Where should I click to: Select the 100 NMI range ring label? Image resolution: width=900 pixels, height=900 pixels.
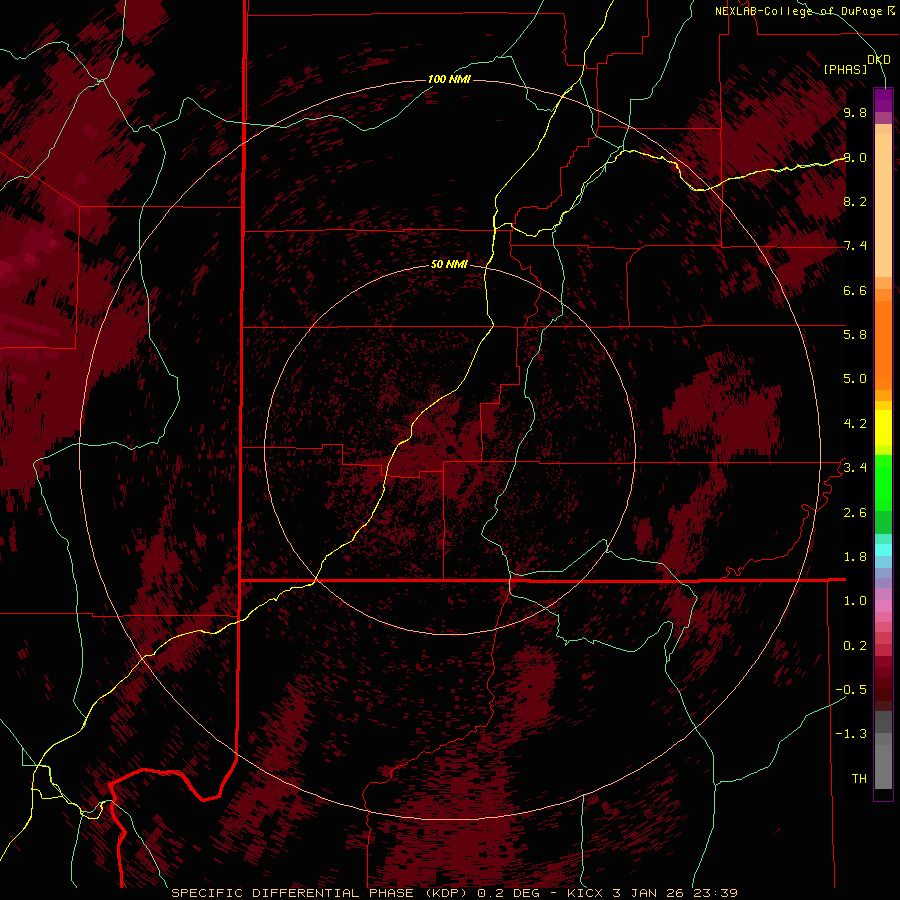449,79
